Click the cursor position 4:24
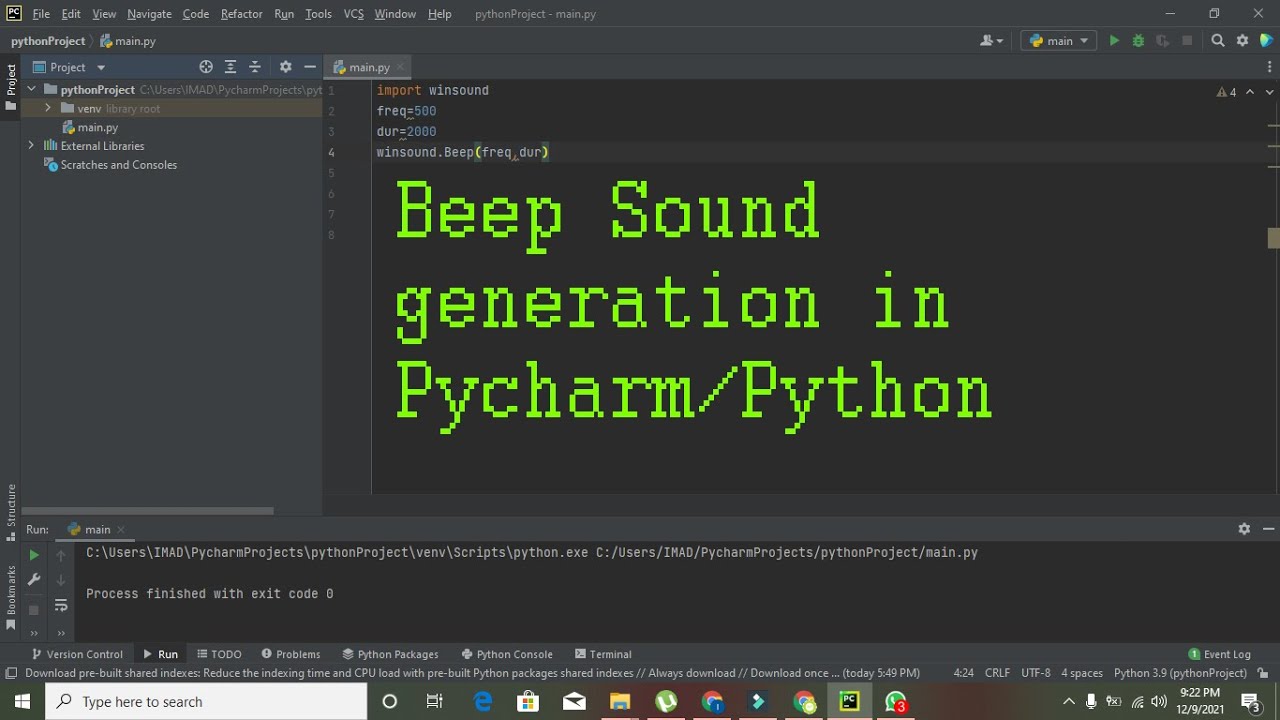This screenshot has width=1280, height=720. [x=964, y=673]
